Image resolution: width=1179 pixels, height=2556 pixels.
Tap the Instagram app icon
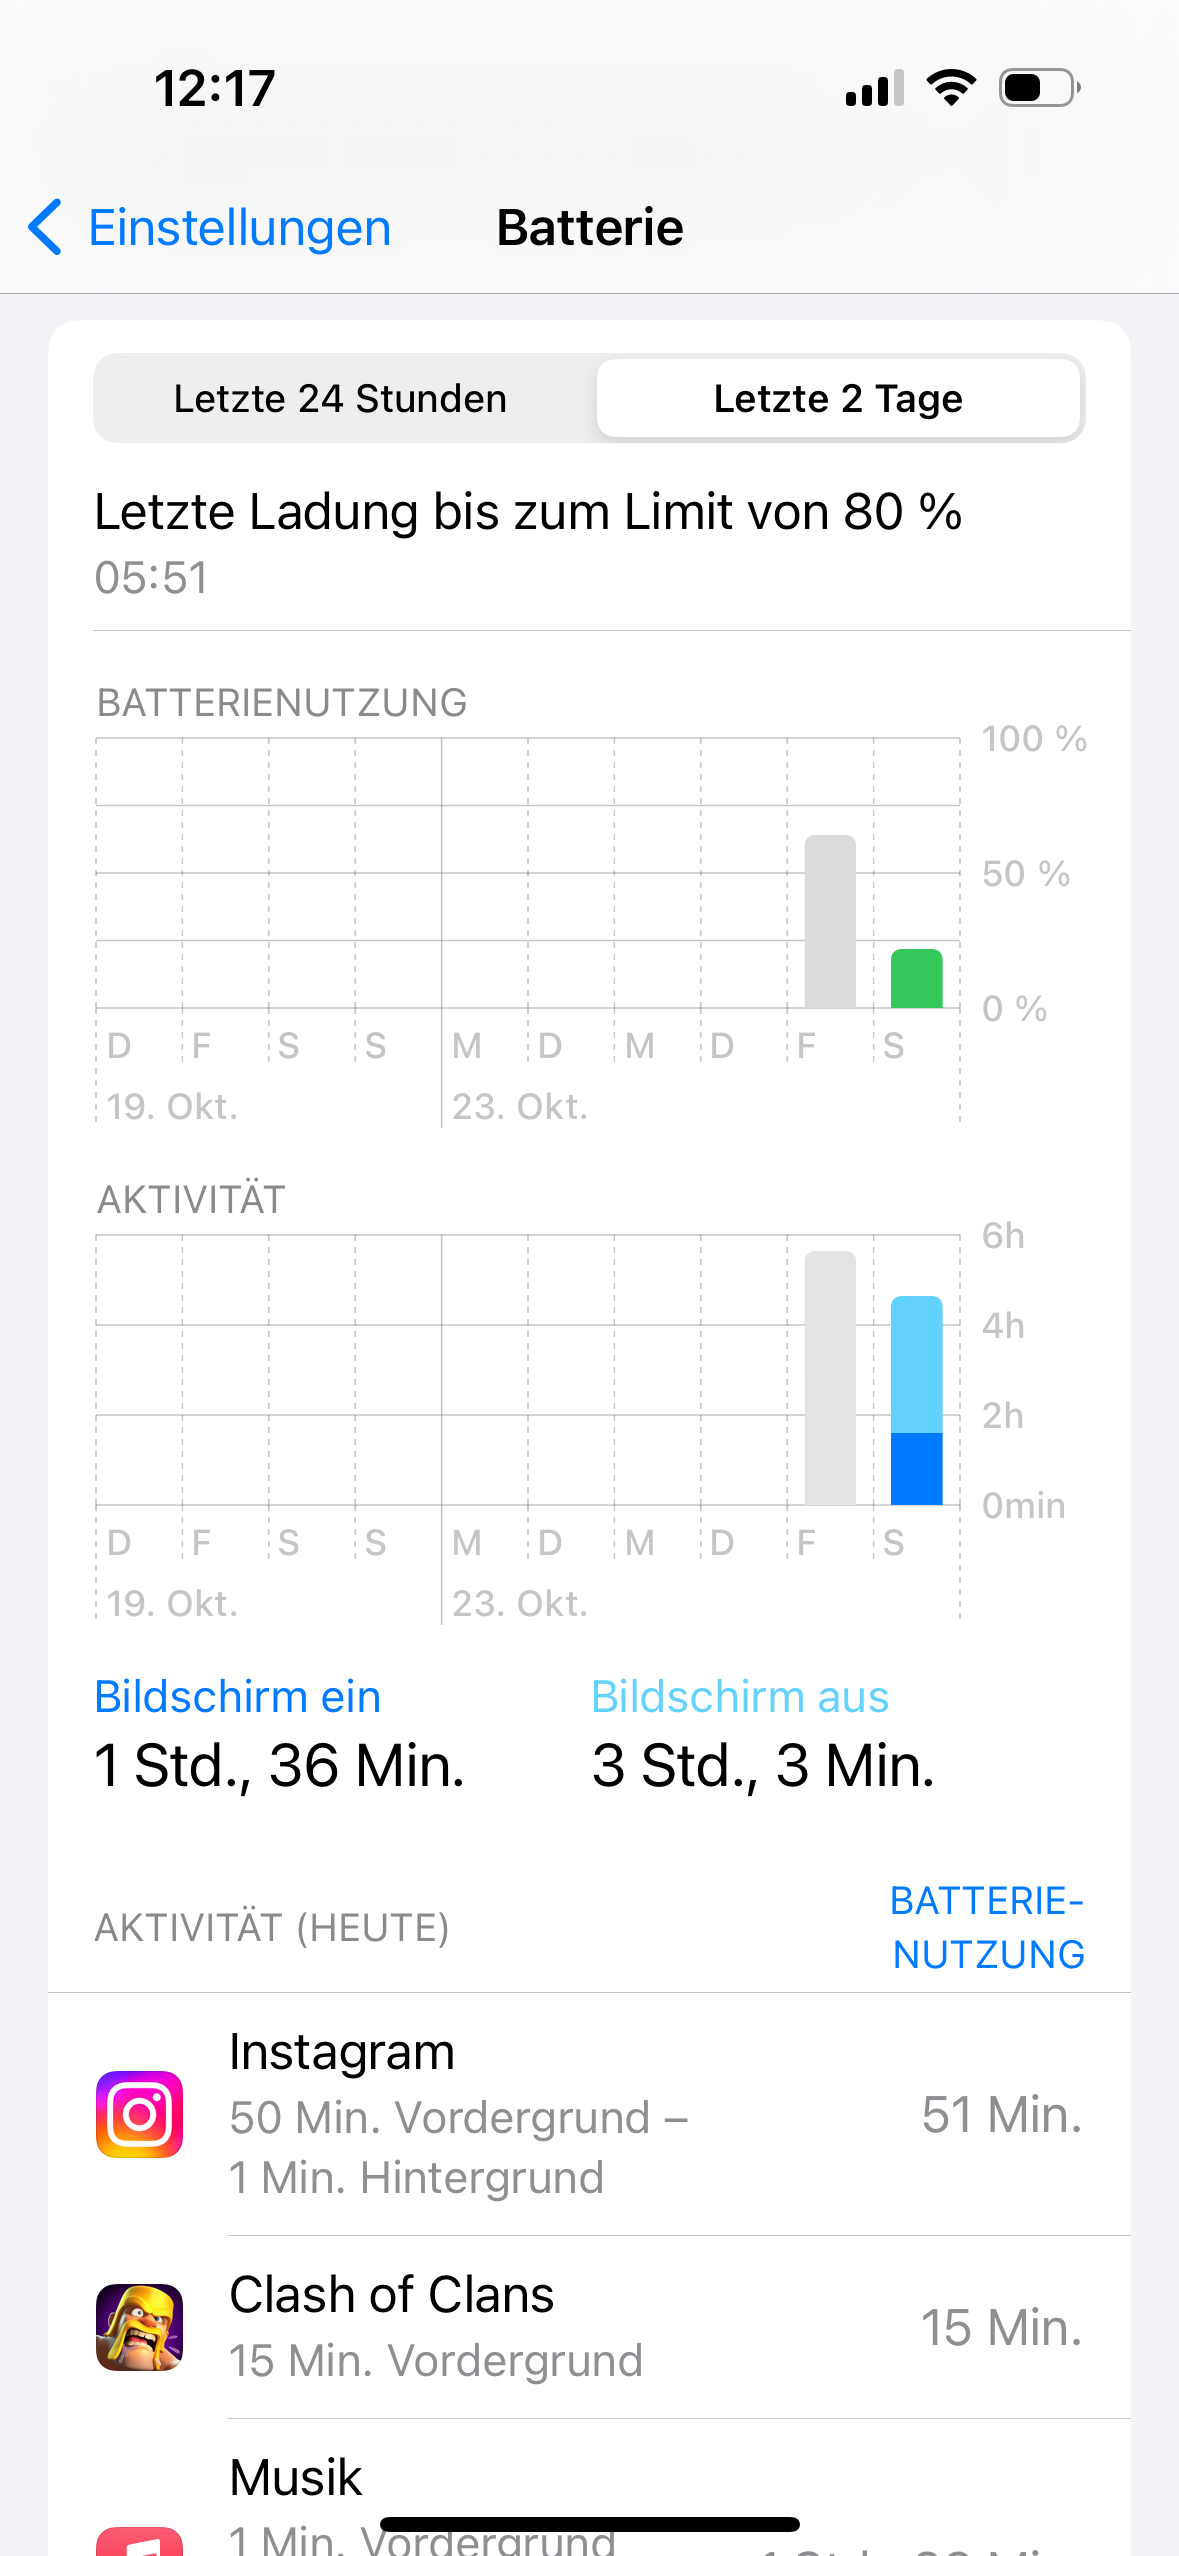coord(139,2114)
